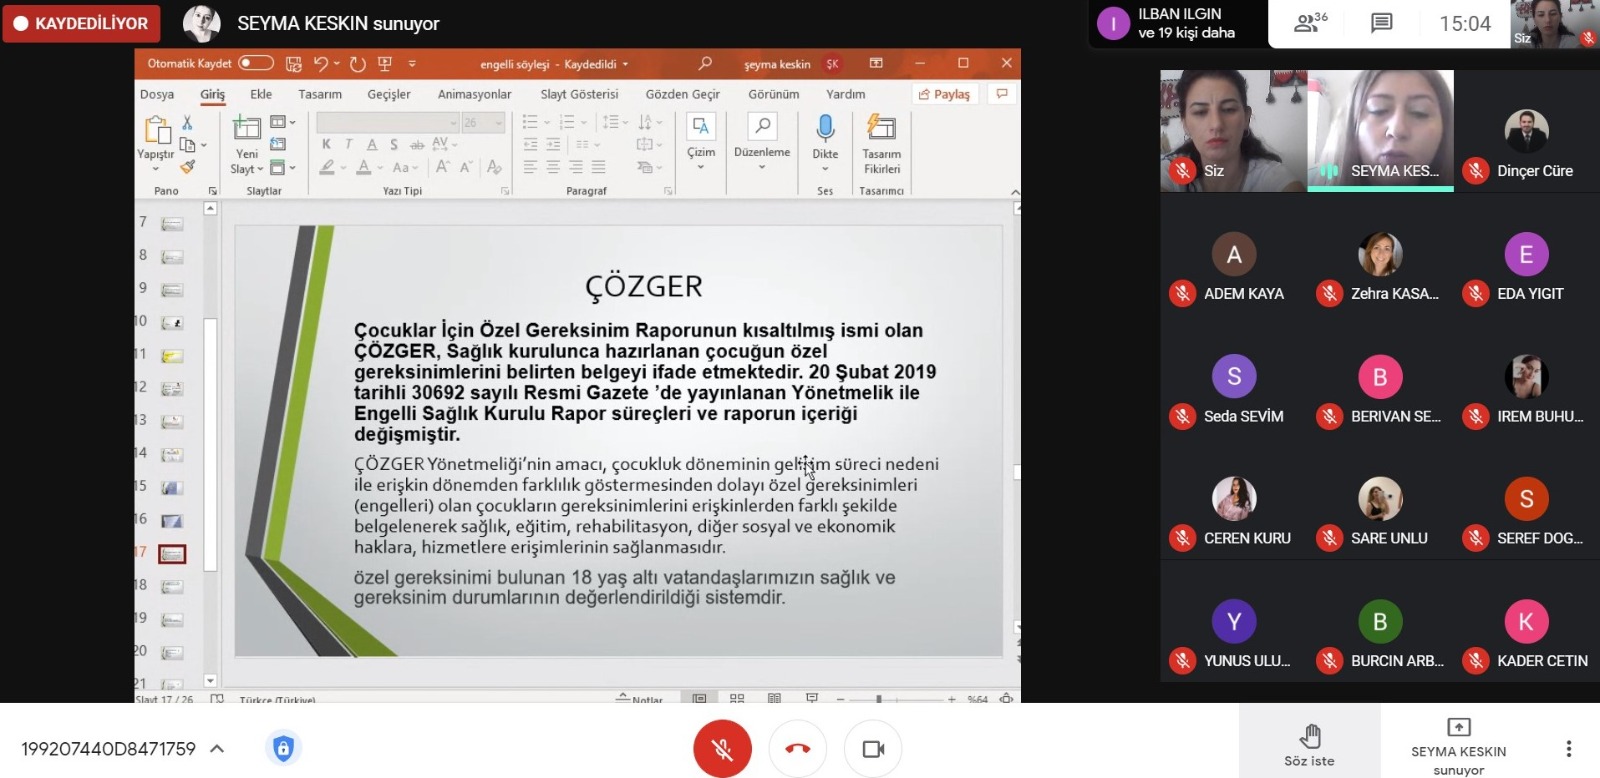
Task: Toggle the camera on or off
Action: (x=873, y=748)
